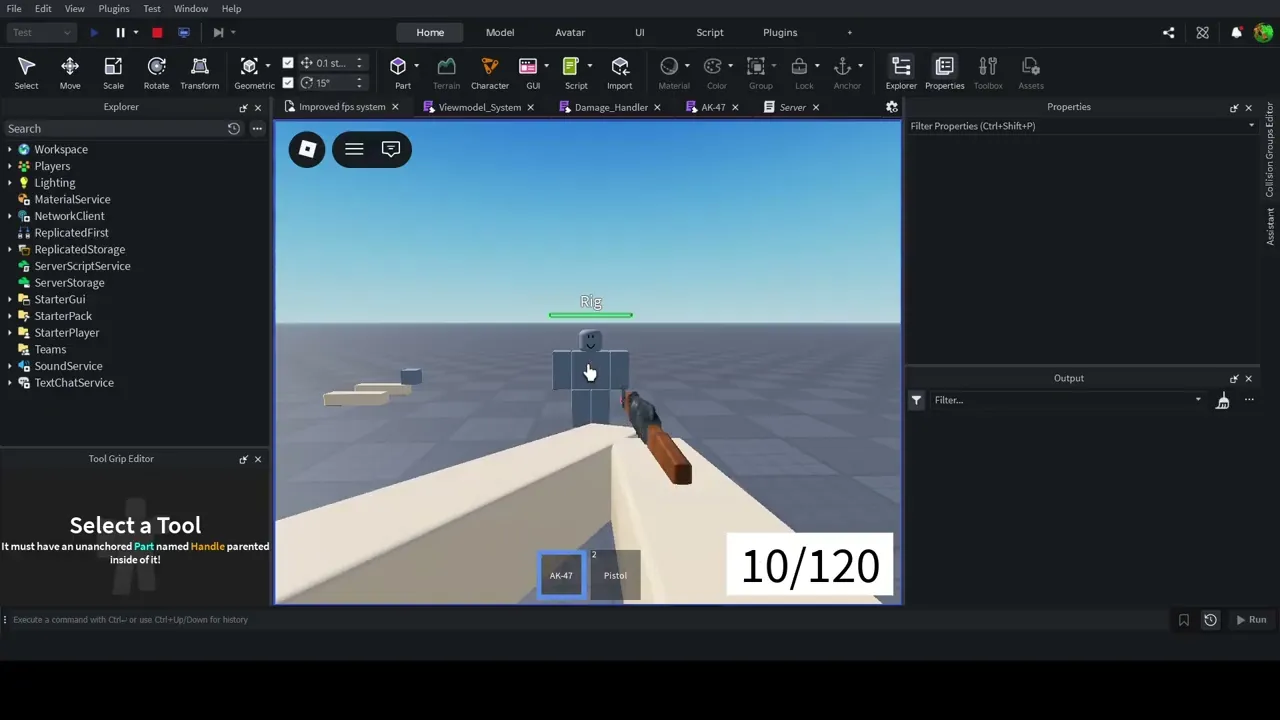1280x720 pixels.
Task: Open the File menu
Action: 14,8
